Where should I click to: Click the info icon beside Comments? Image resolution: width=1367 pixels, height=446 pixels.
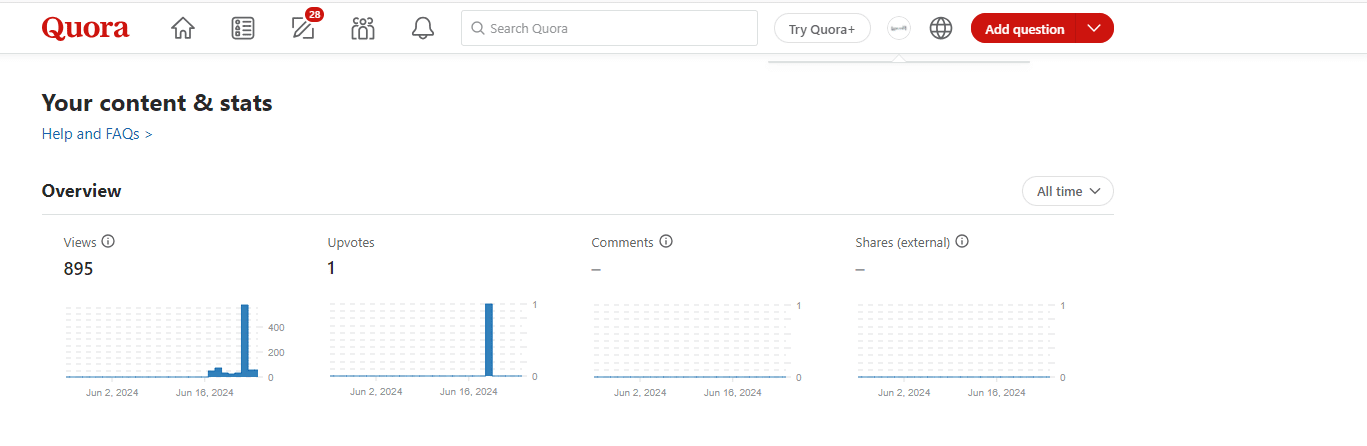[666, 242]
